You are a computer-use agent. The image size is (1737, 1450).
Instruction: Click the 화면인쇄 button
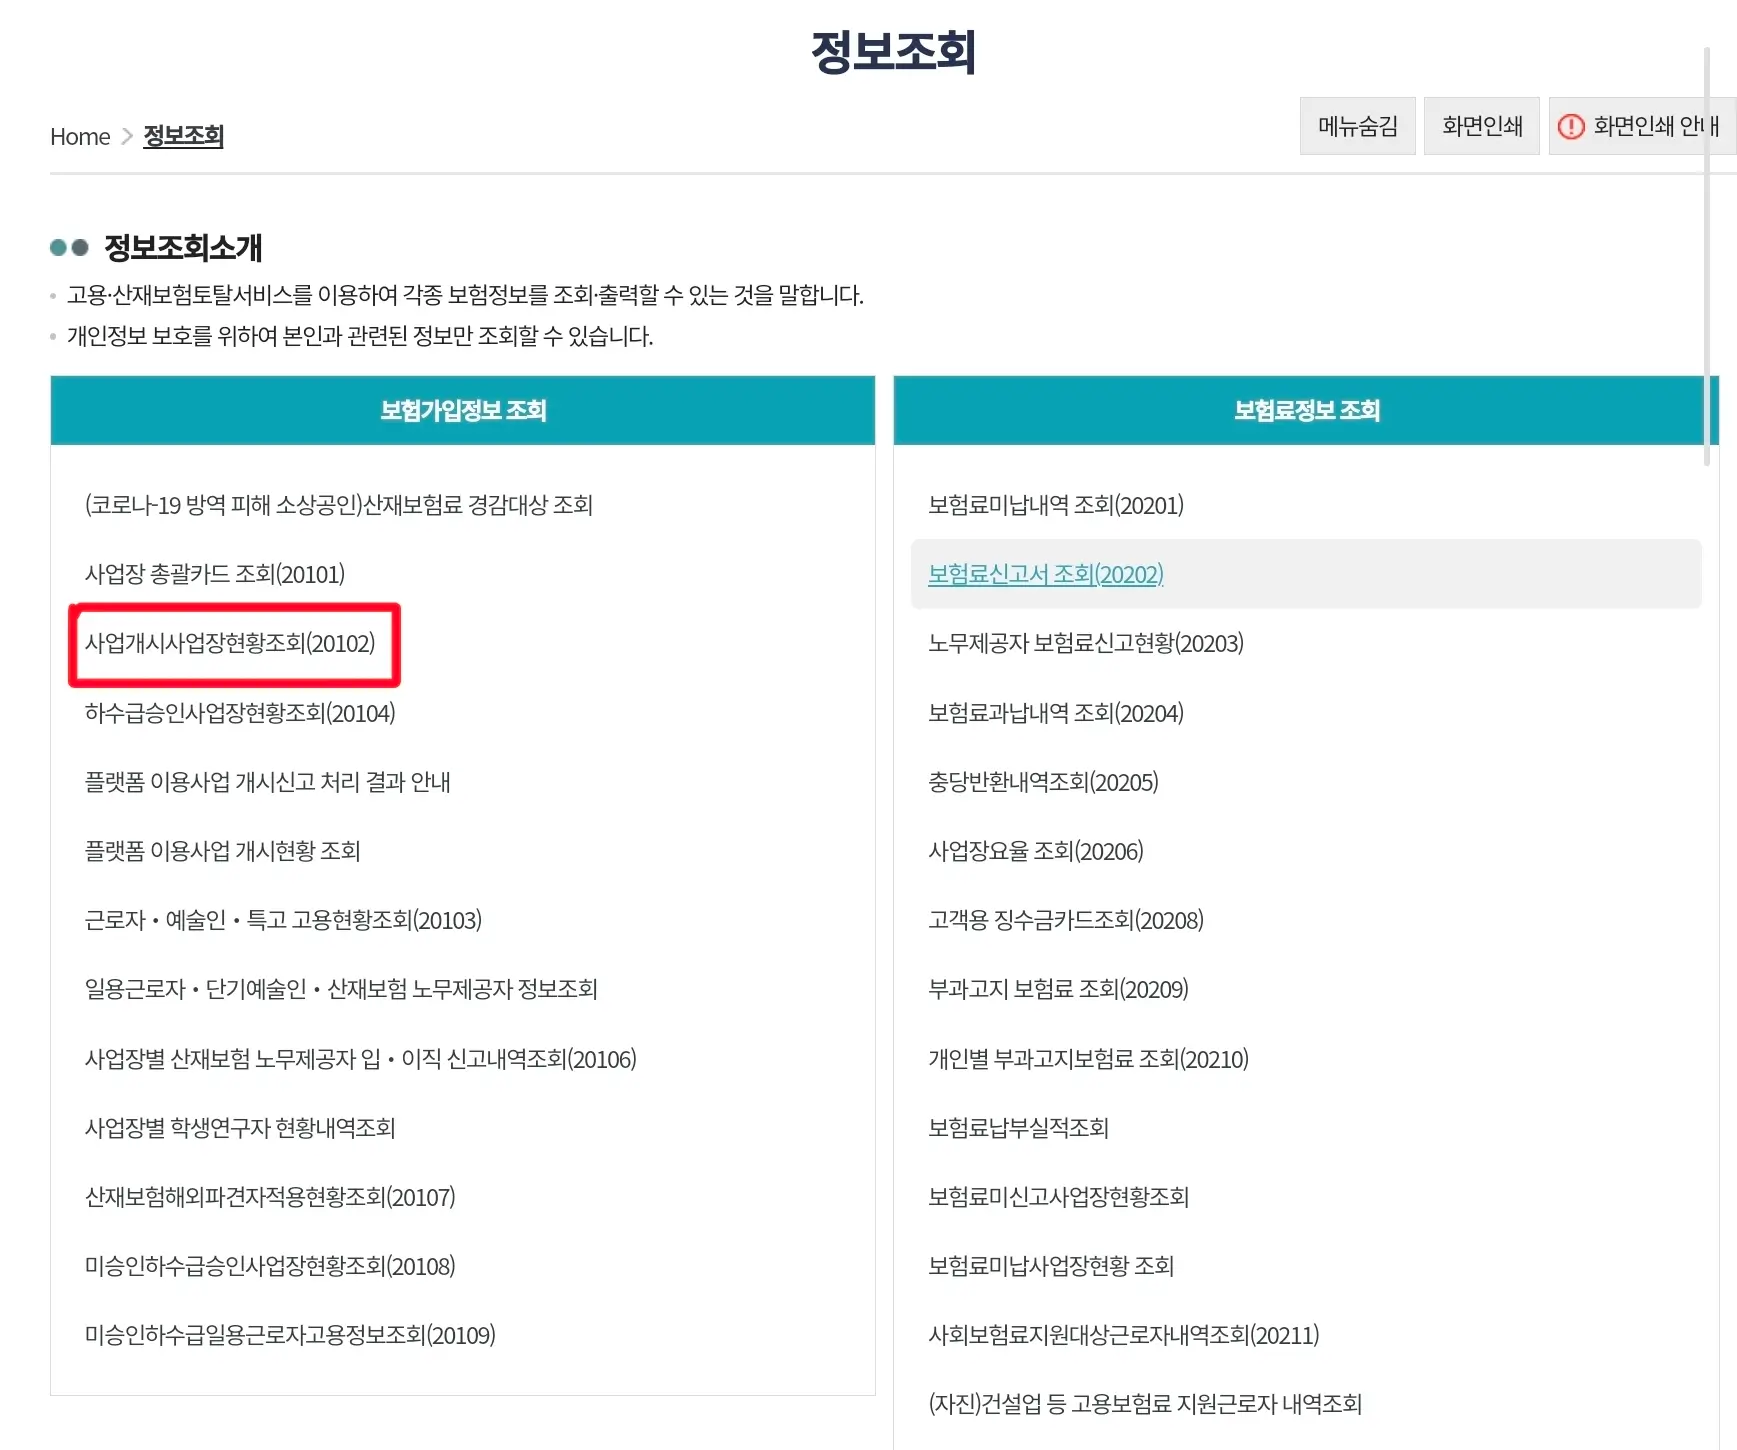coord(1481,126)
